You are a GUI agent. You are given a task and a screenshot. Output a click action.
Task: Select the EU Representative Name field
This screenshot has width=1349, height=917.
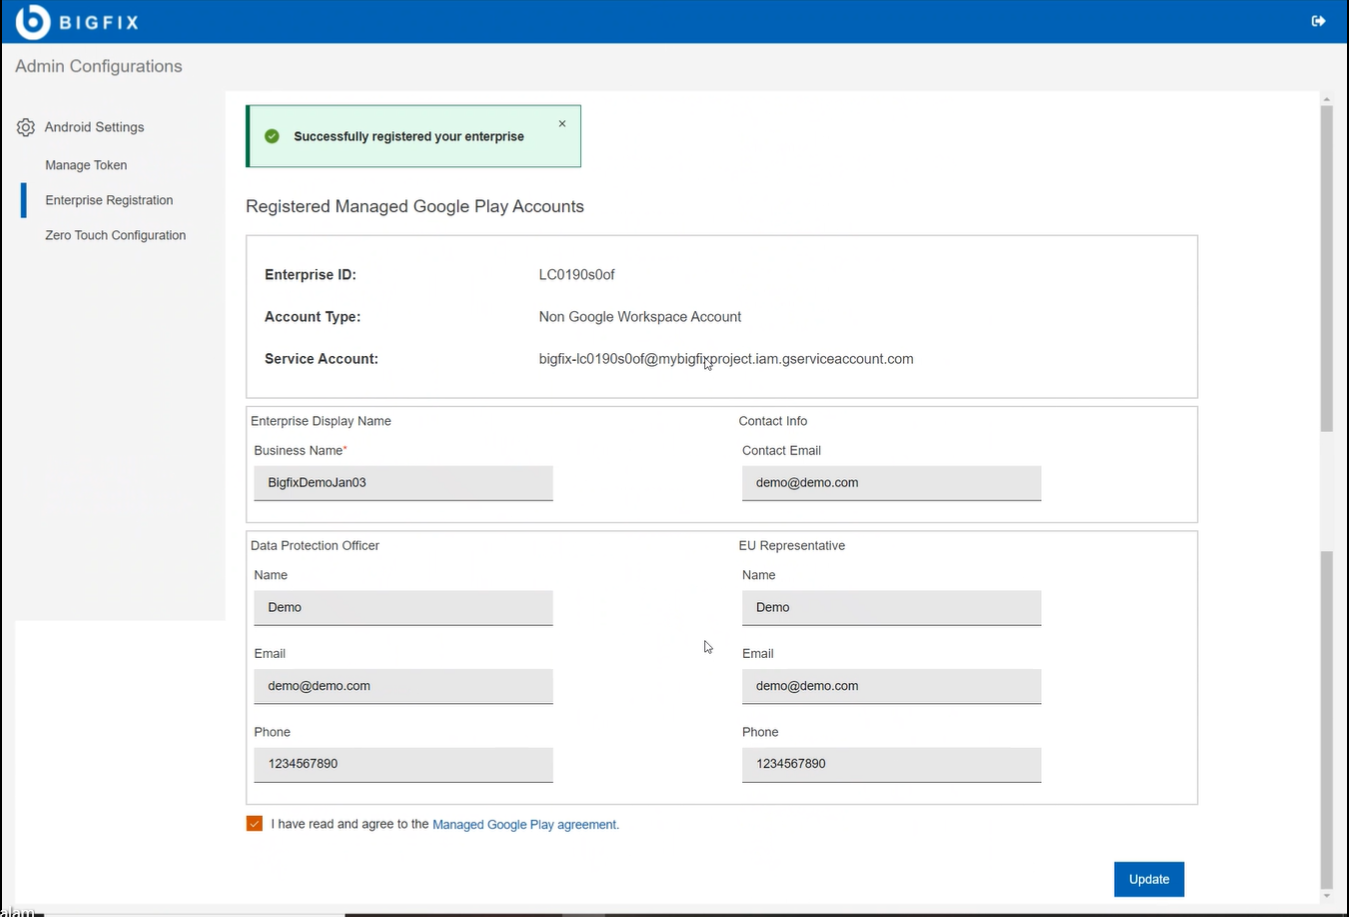point(890,607)
